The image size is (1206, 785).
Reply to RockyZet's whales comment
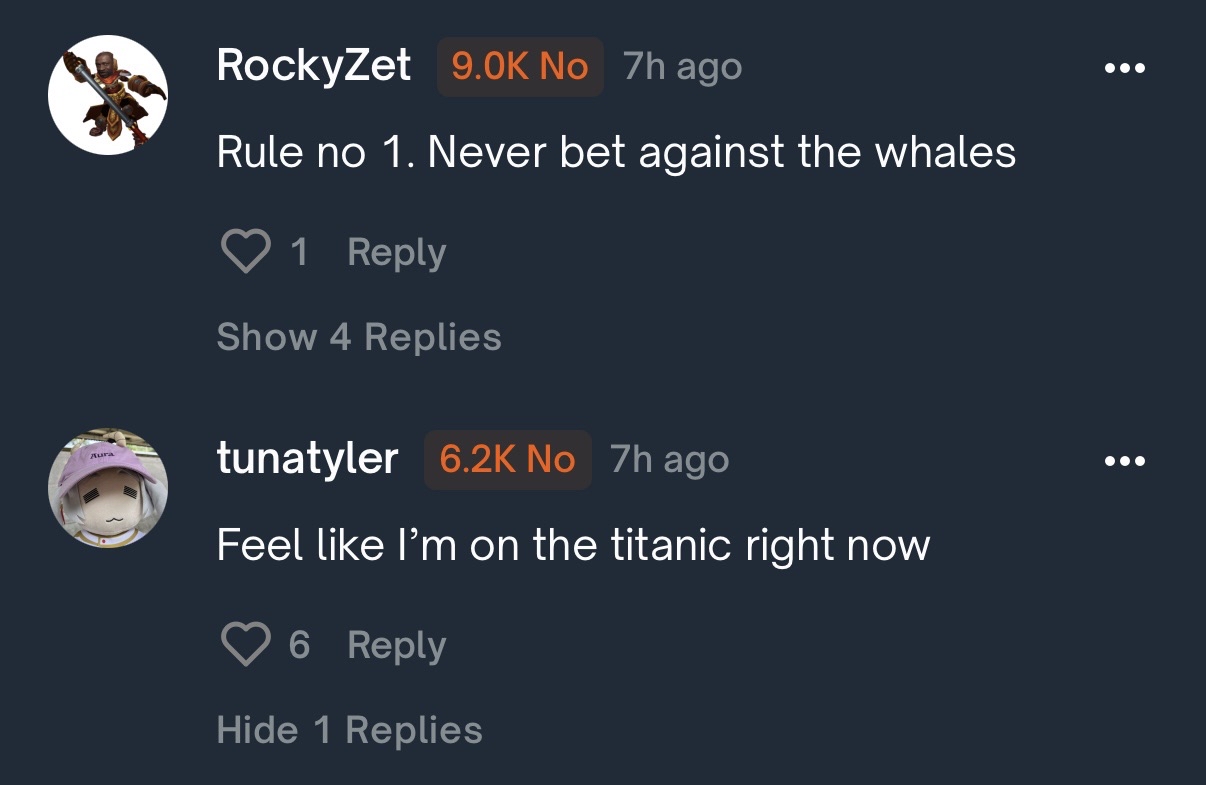tap(397, 253)
